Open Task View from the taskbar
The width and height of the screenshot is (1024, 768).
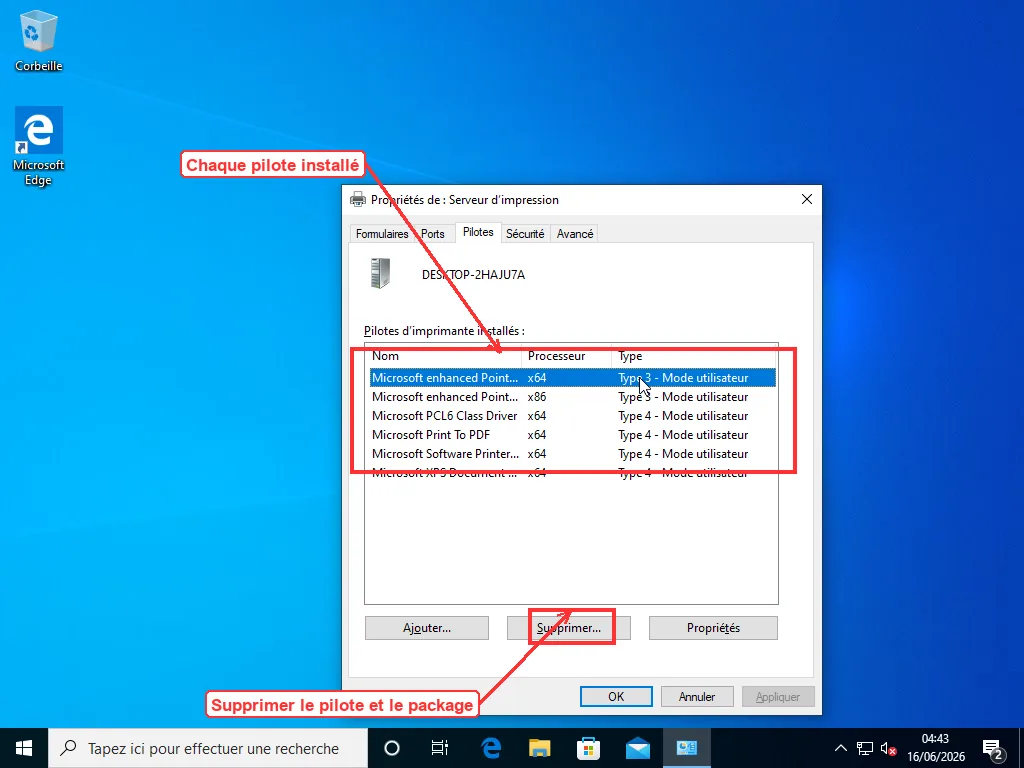tap(440, 748)
